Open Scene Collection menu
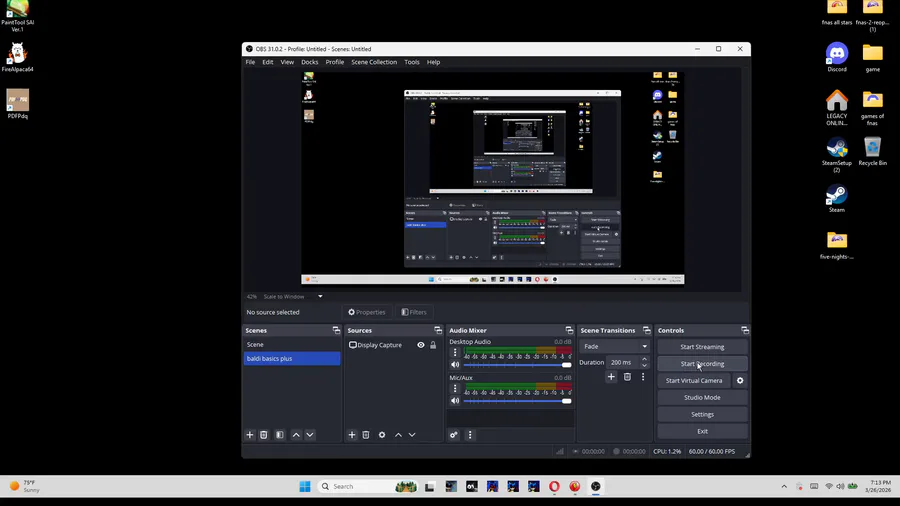 pyautogui.click(x=374, y=62)
